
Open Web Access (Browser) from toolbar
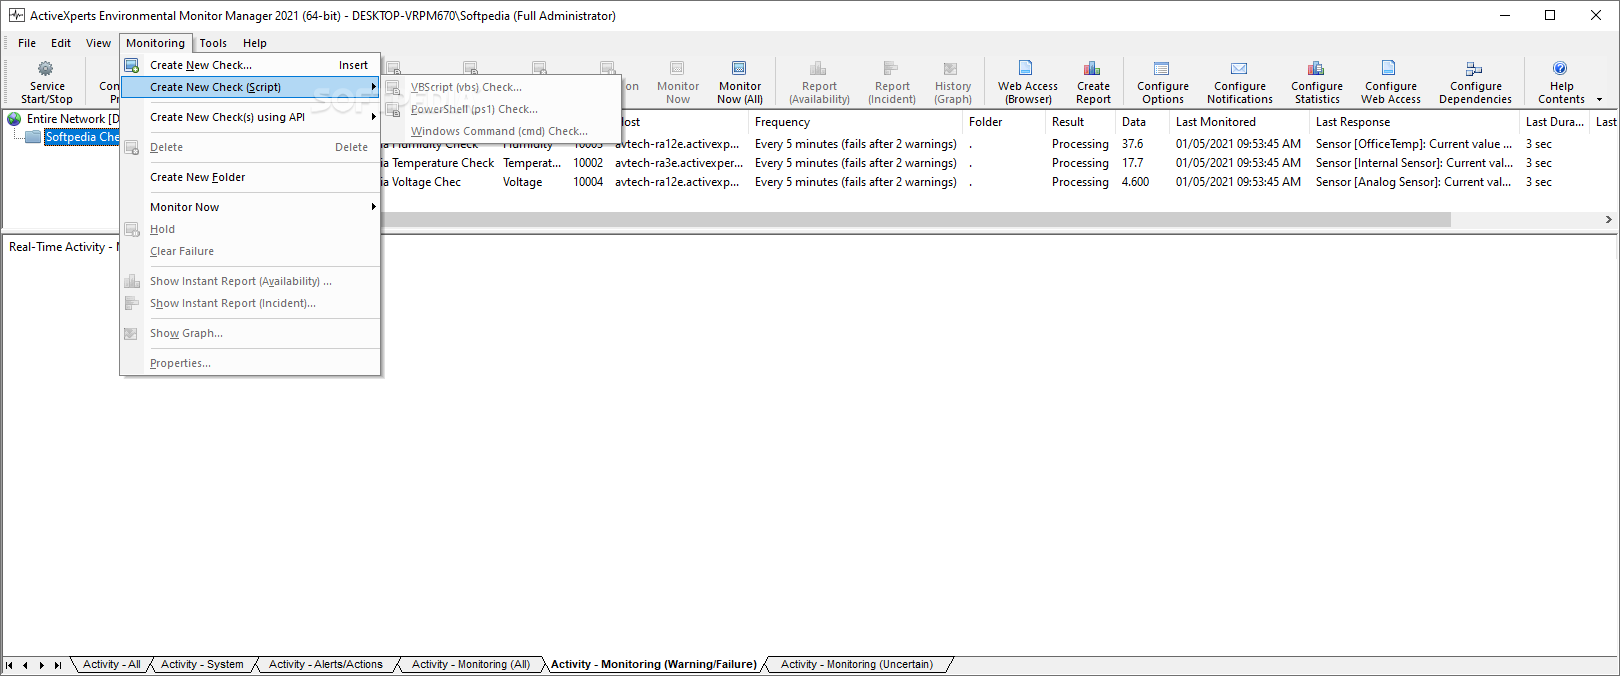[x=1026, y=68]
